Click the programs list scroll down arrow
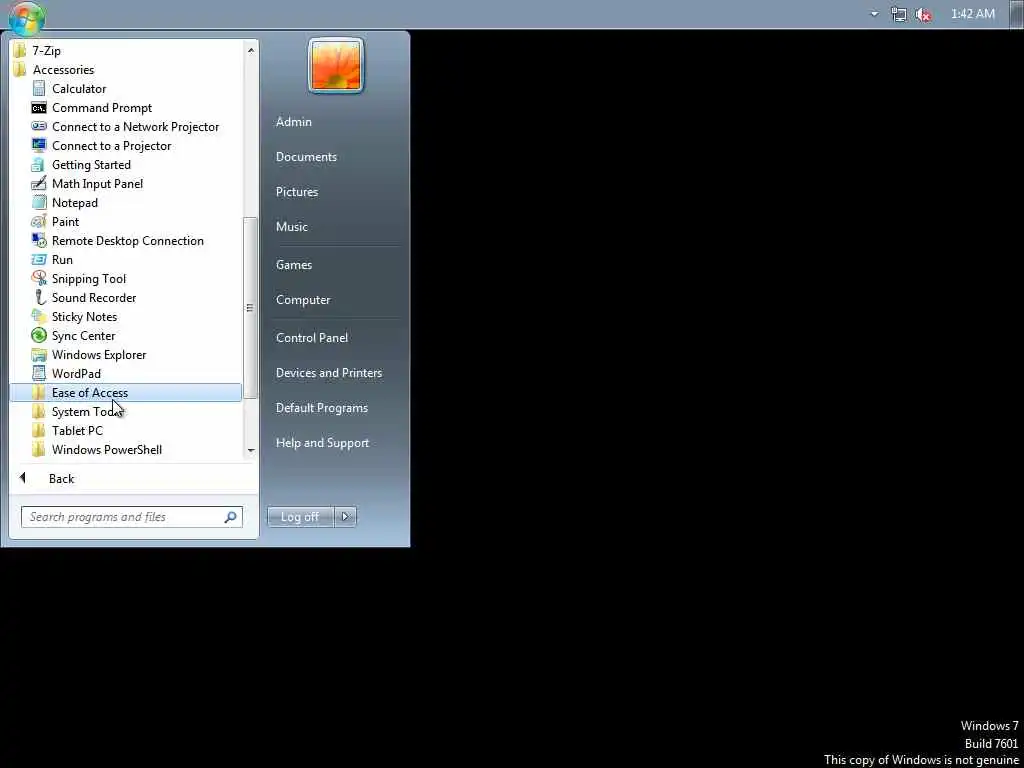Image resolution: width=1024 pixels, height=768 pixels. pyautogui.click(x=251, y=451)
